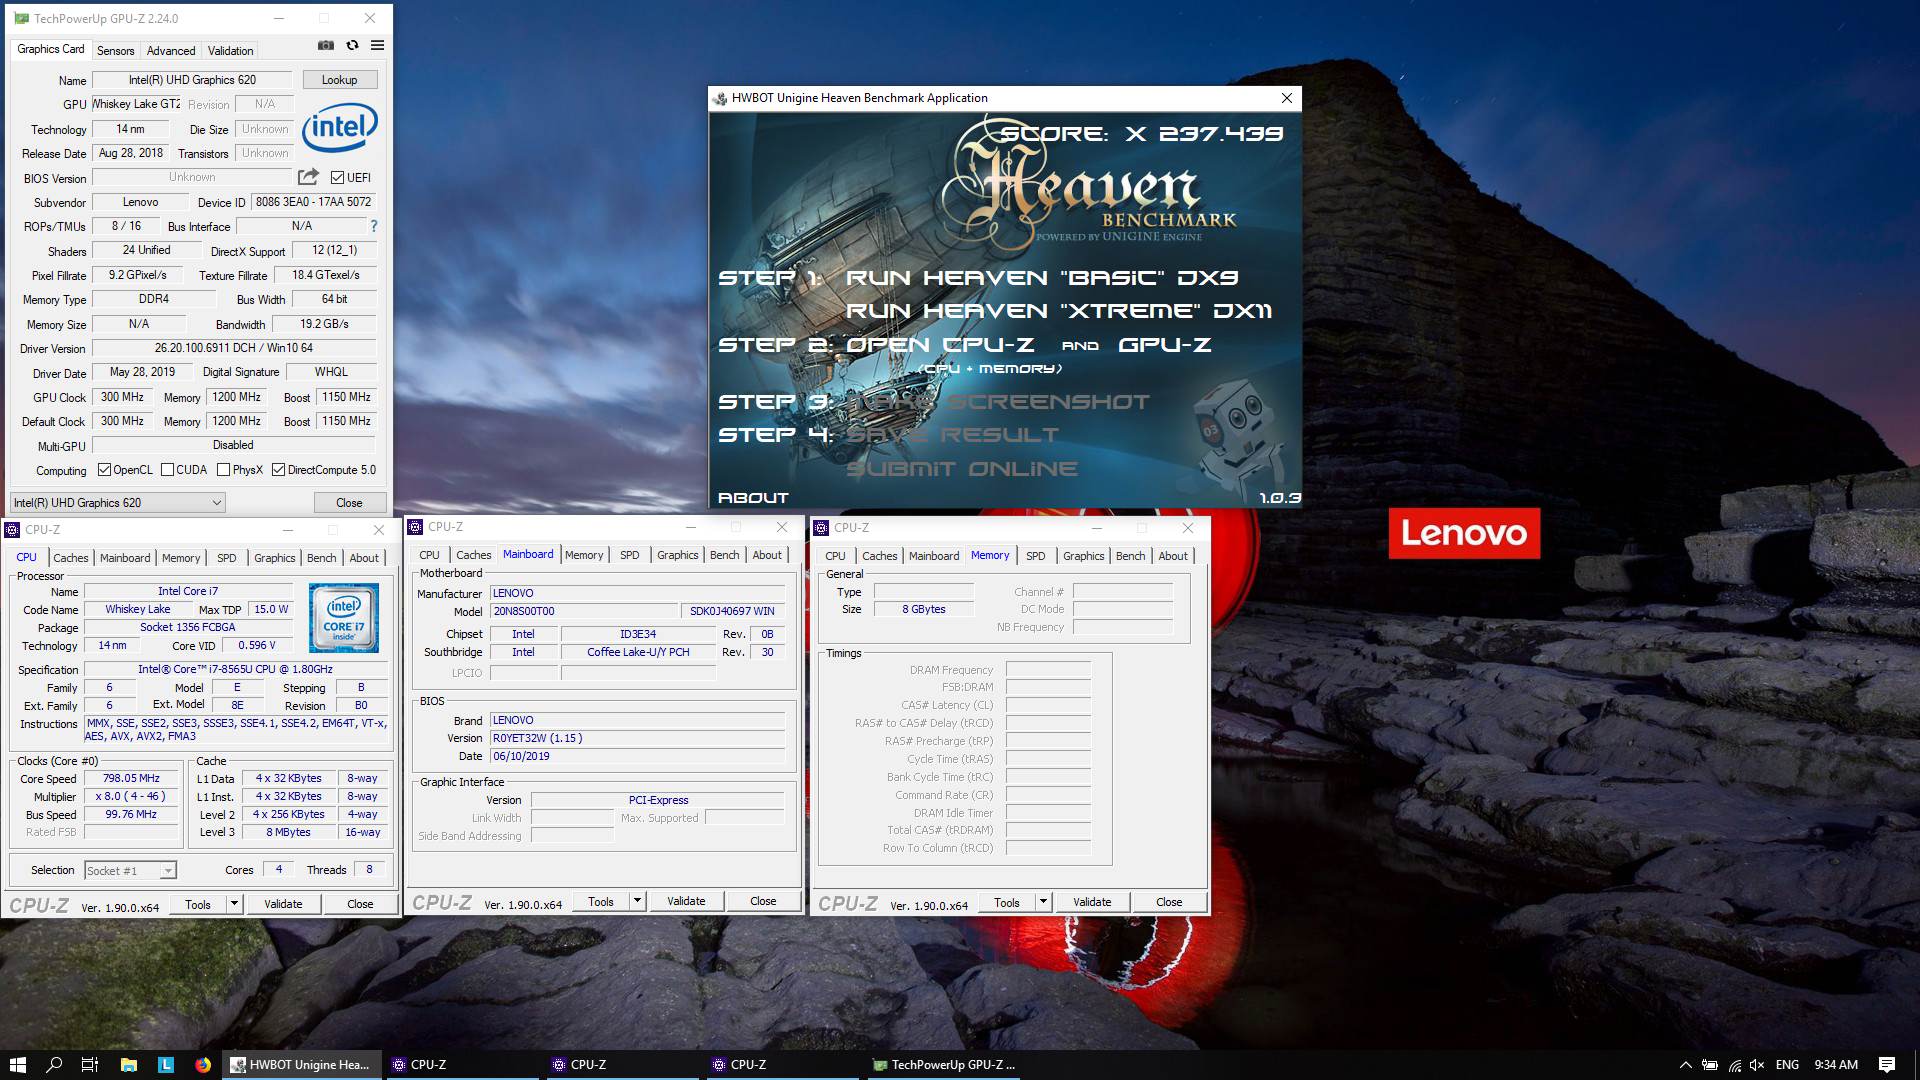This screenshot has height=1080, width=1920.
Task: Open Firefox from the taskbar
Action: tap(203, 1065)
